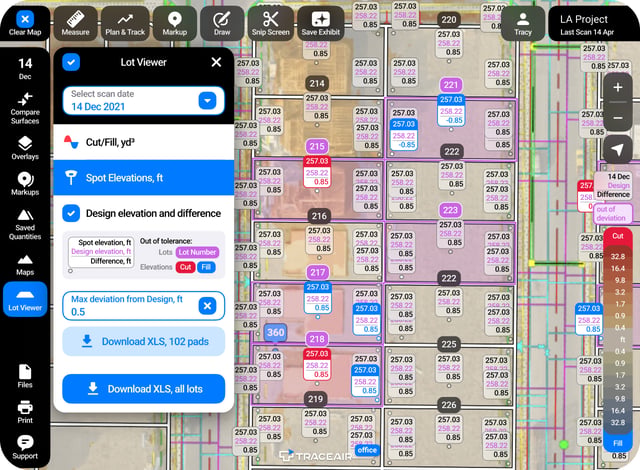Select lot number 216 label
640x470 pixels.
319,216
